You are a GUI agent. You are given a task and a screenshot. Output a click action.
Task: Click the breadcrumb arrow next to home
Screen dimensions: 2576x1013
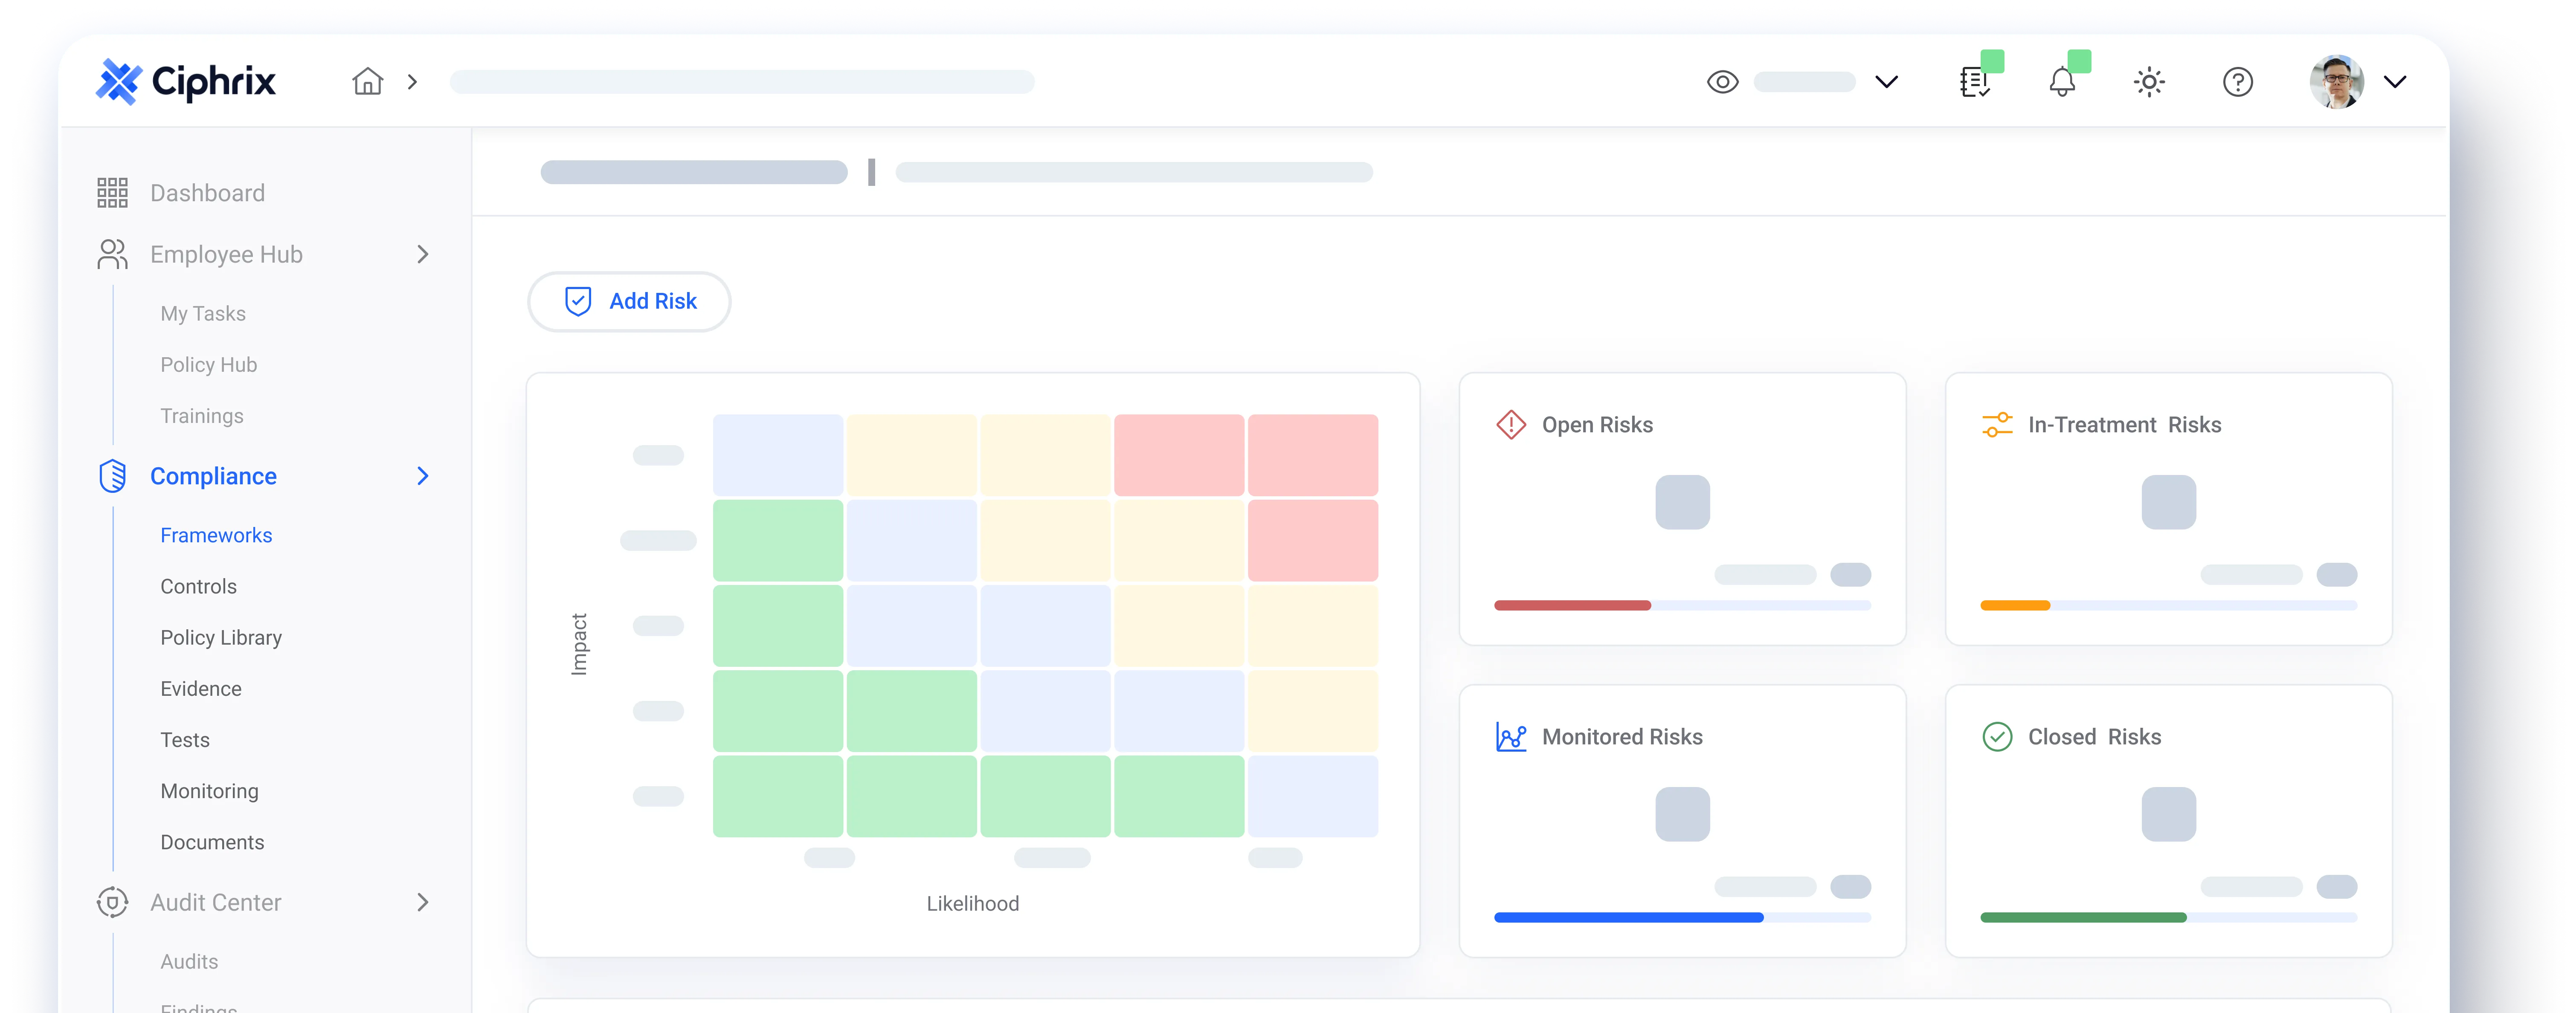coord(412,82)
